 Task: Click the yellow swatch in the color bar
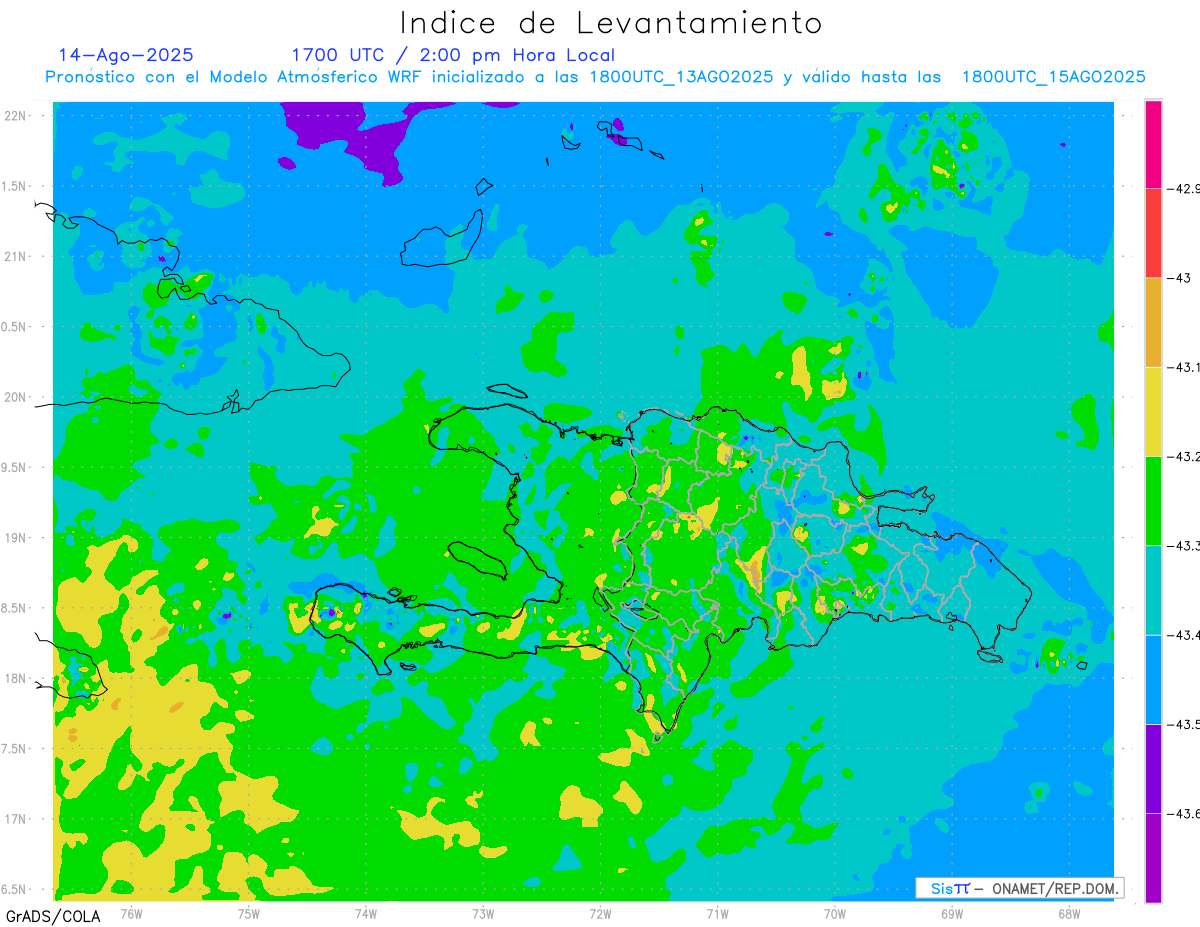pyautogui.click(x=1153, y=412)
